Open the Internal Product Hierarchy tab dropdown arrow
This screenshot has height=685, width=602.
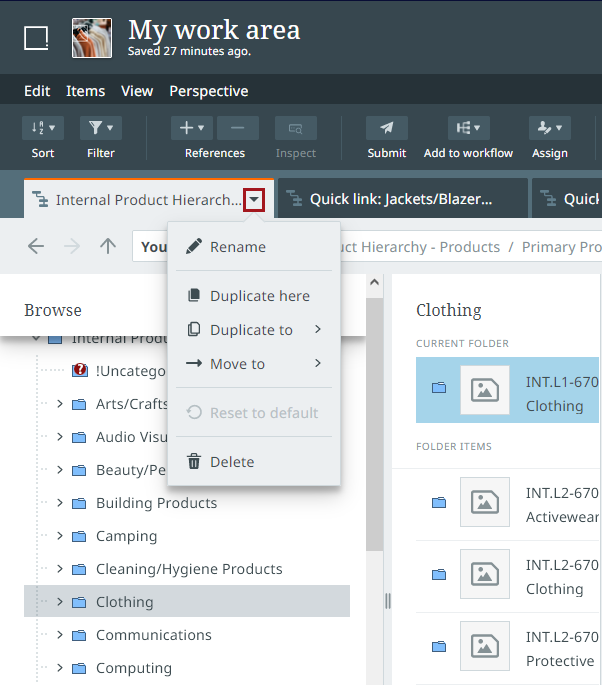[255, 199]
